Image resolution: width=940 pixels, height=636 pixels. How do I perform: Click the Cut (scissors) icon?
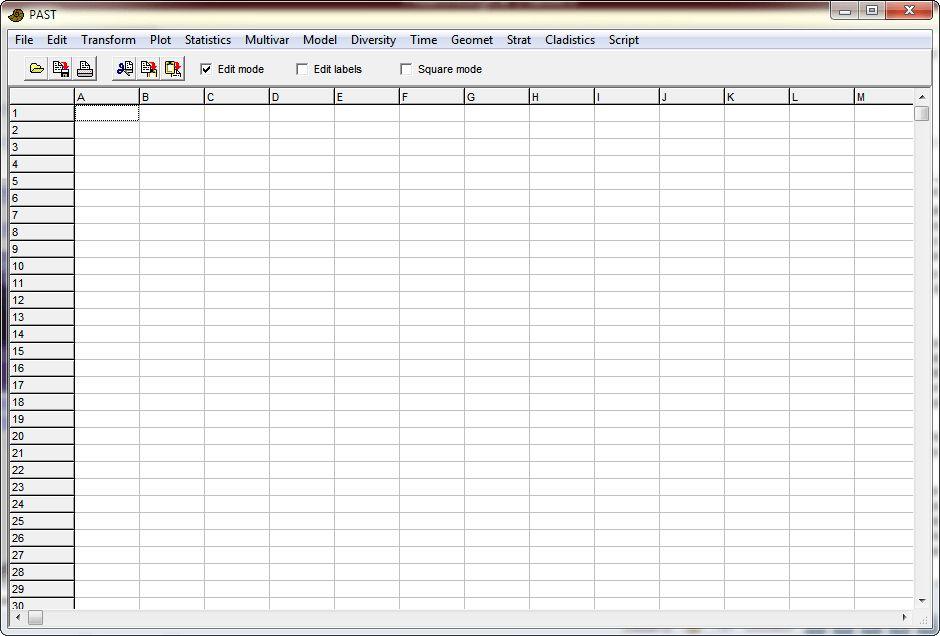click(x=125, y=69)
